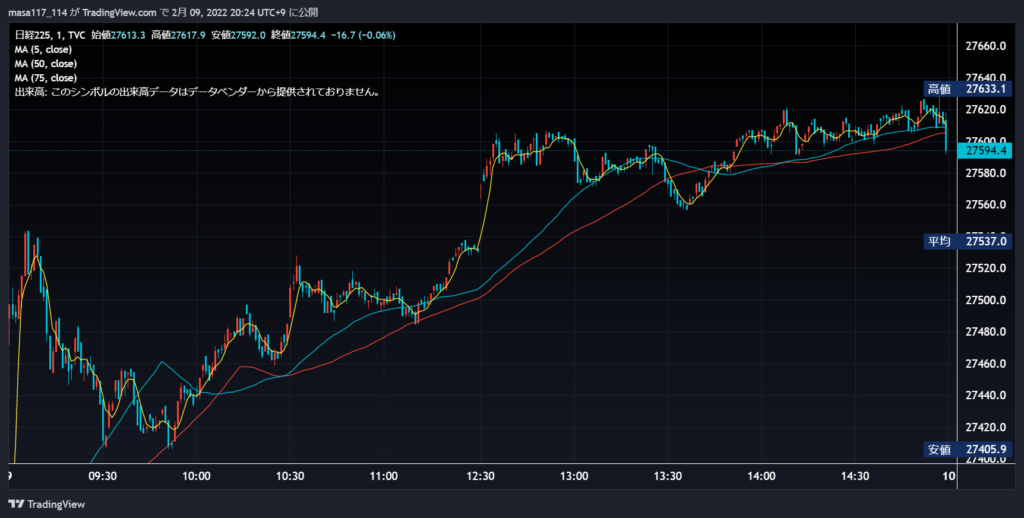Click the −16.7 (−0.06%) change value
The height and width of the screenshot is (518, 1024).
(362, 35)
